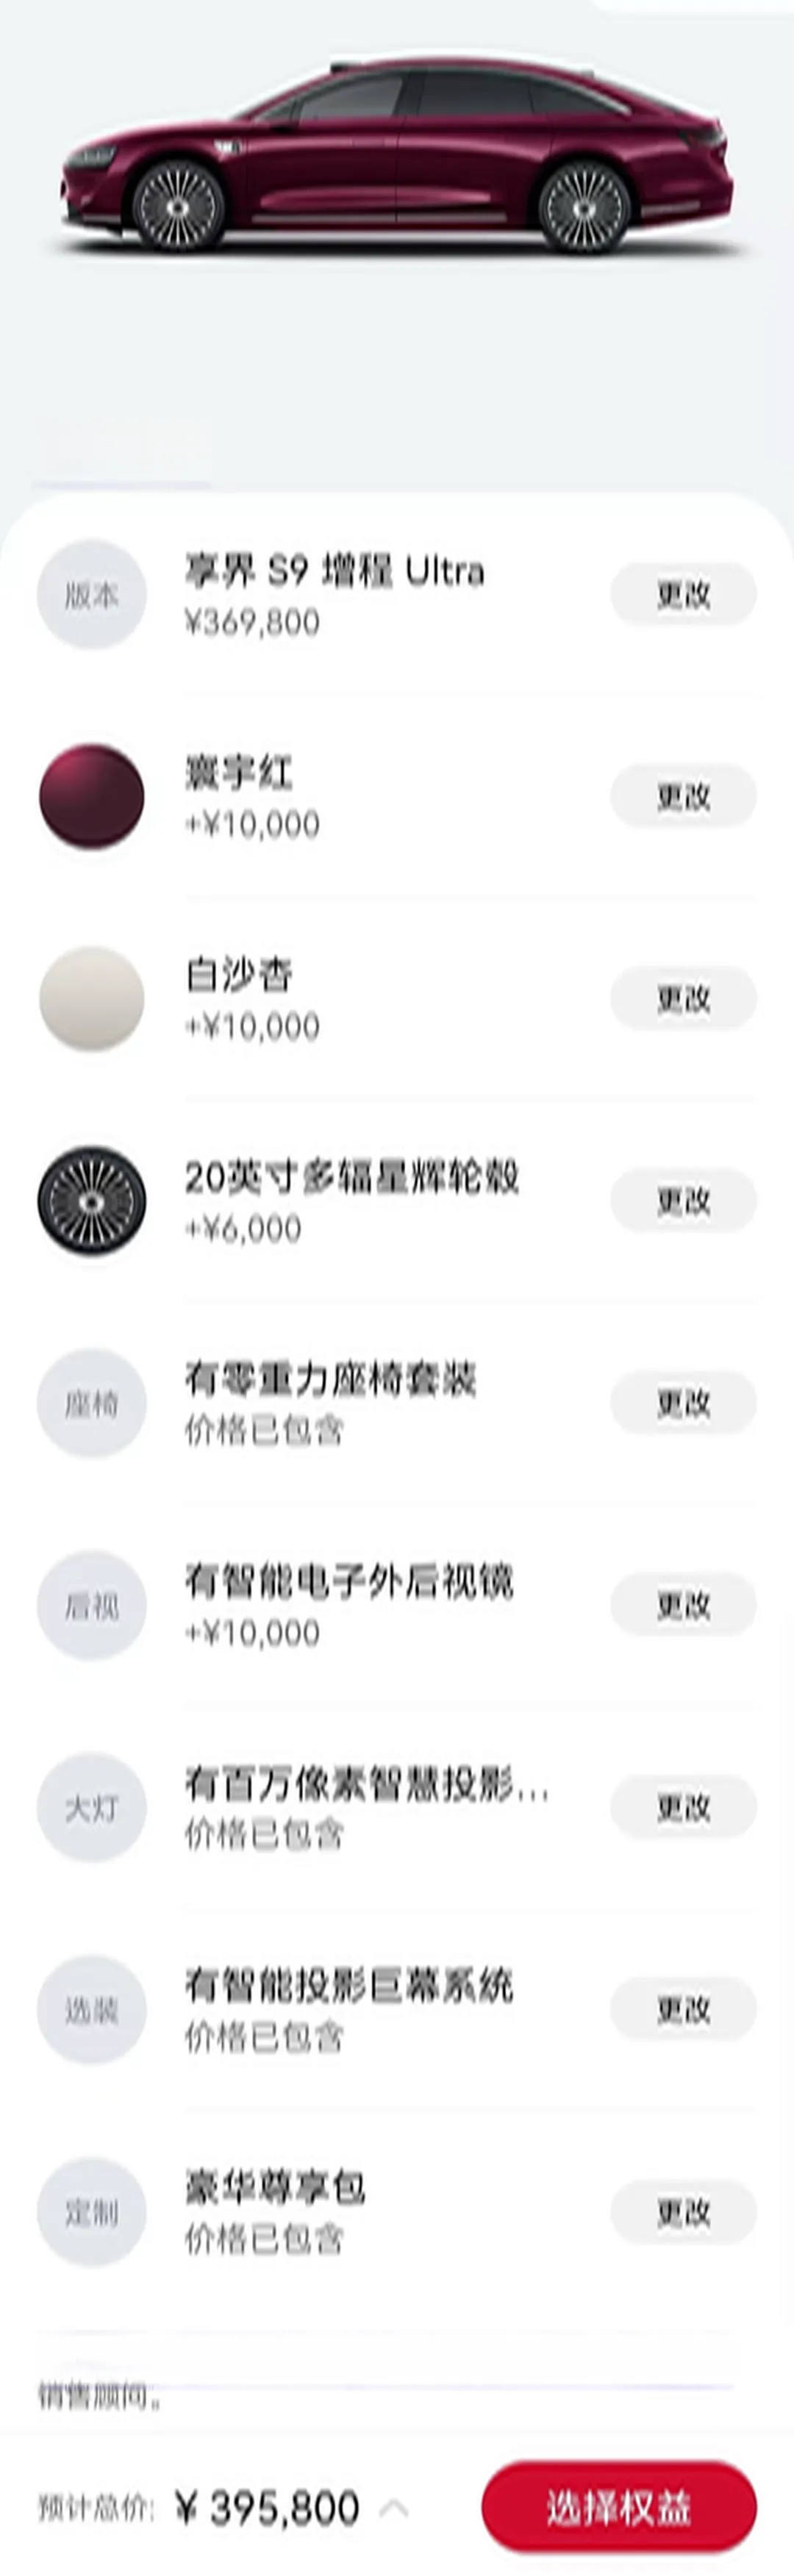Viewport: 794px width, 2576px height.
Task: Tap 更改 beside 白沙杏 interior
Action: pos(683,999)
